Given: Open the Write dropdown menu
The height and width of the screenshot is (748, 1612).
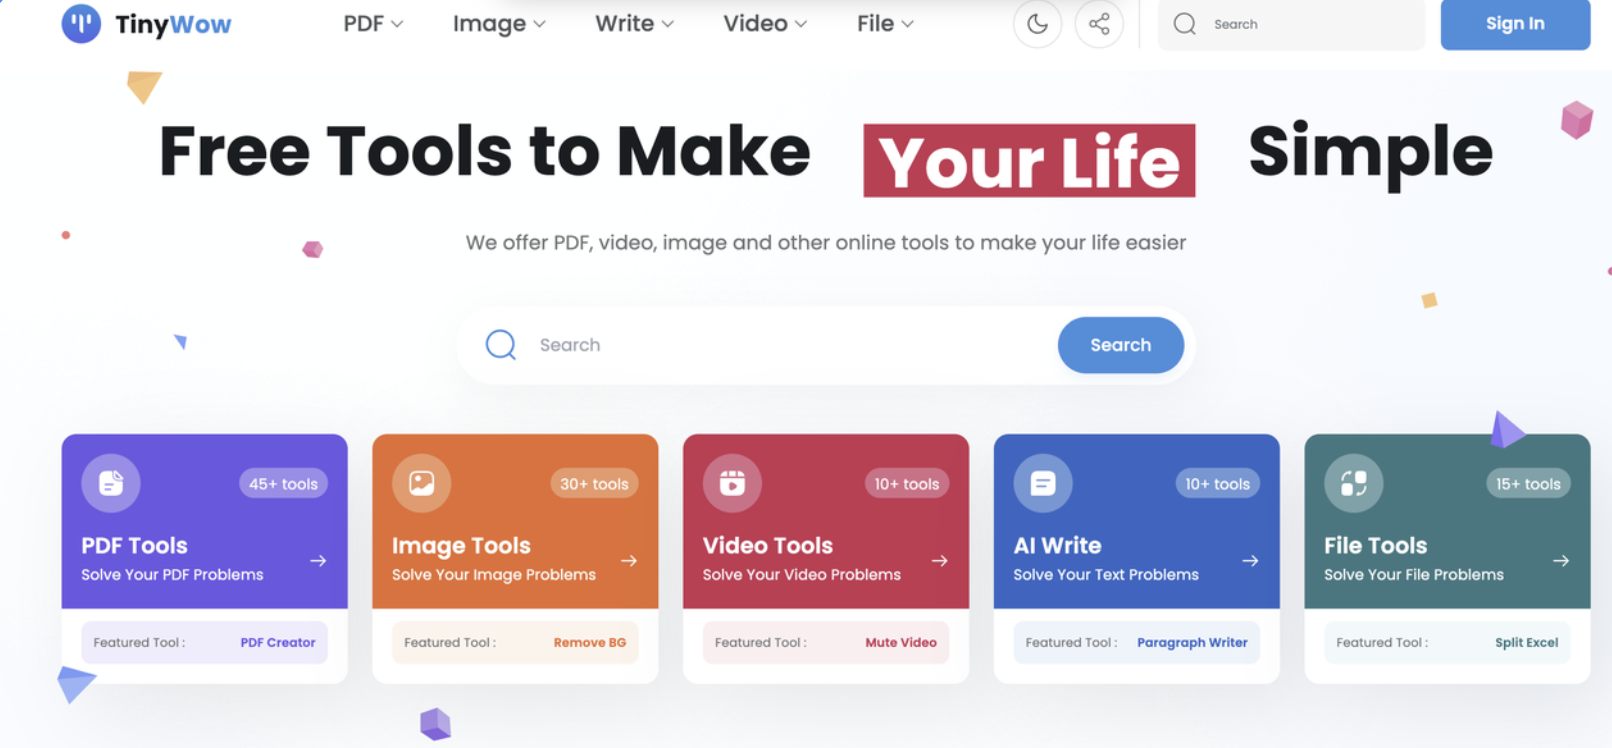Looking at the screenshot, I should 634,24.
